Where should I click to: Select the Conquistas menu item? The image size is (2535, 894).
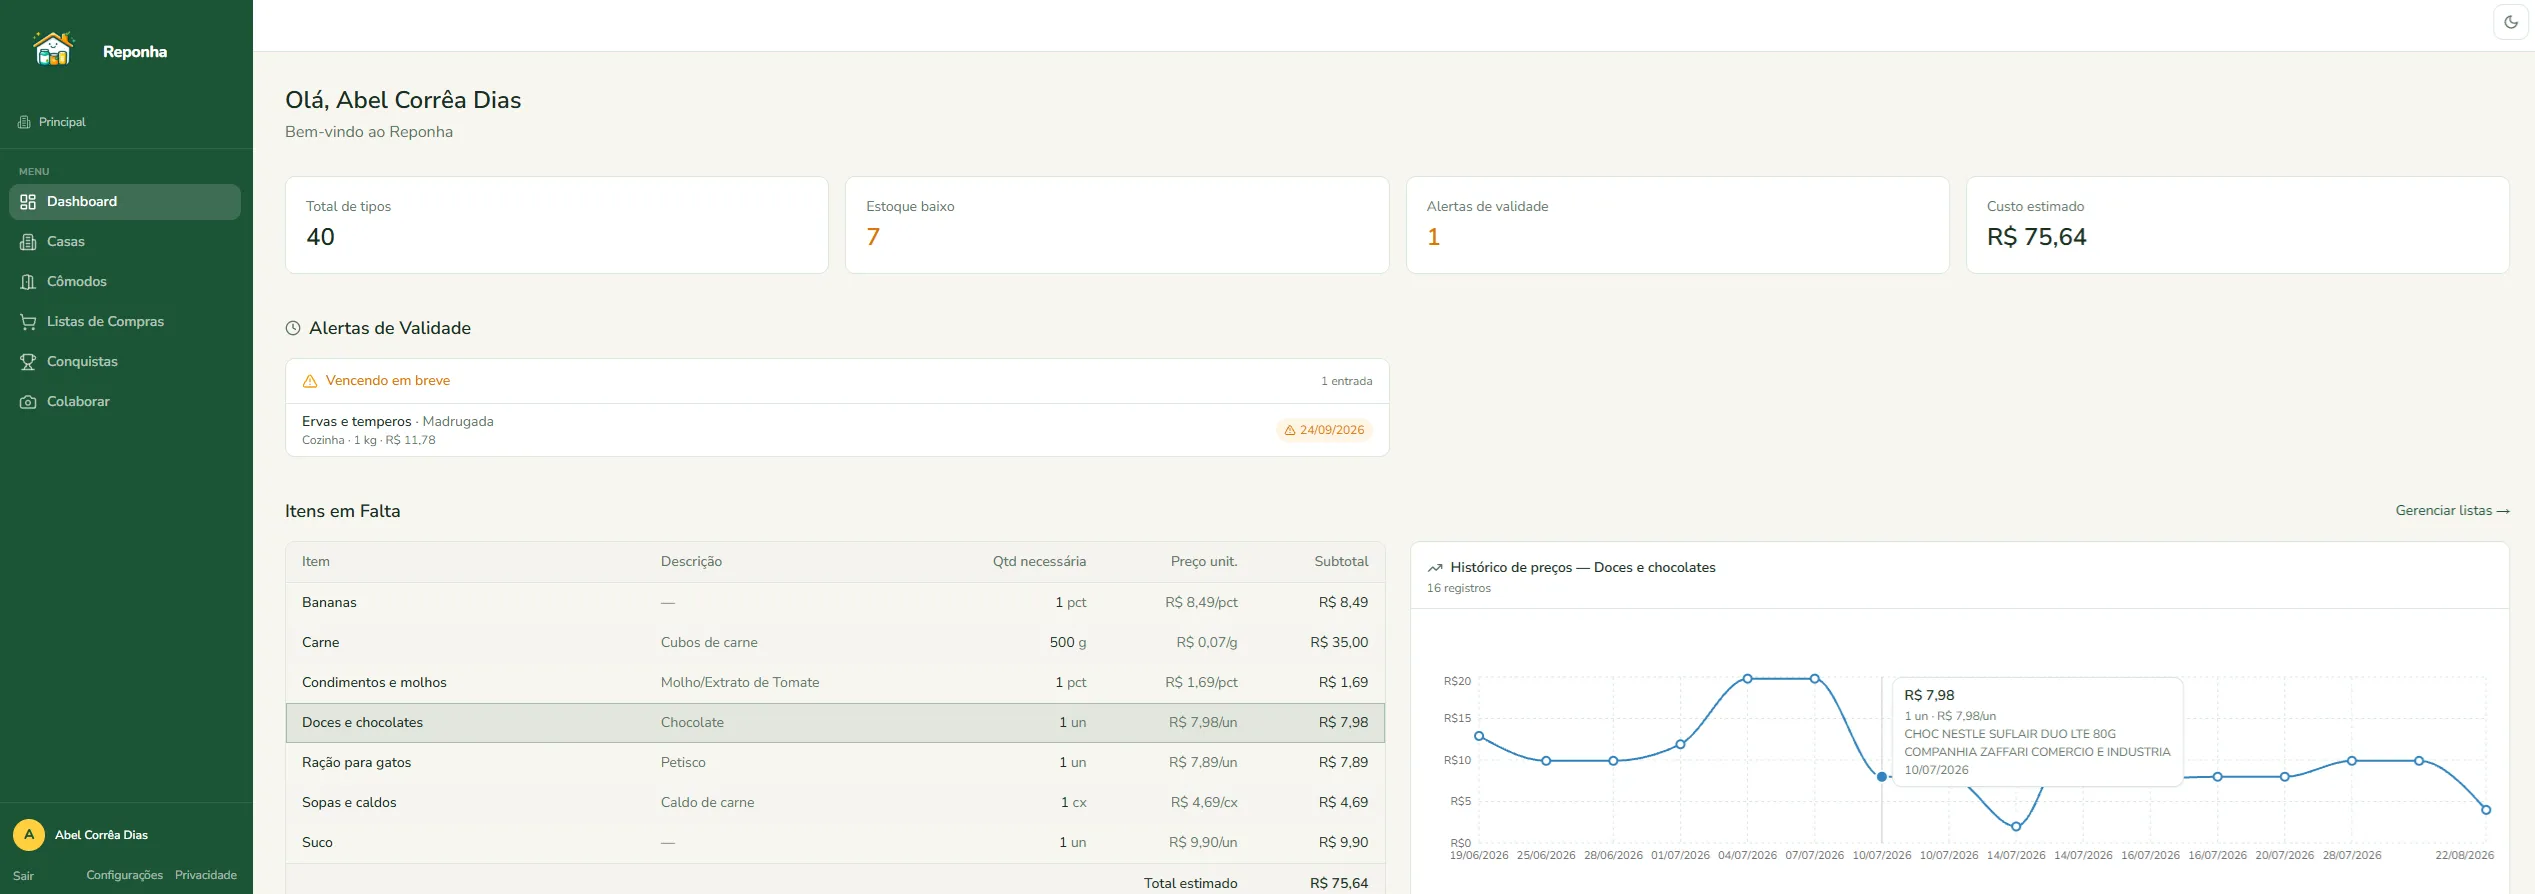point(125,362)
